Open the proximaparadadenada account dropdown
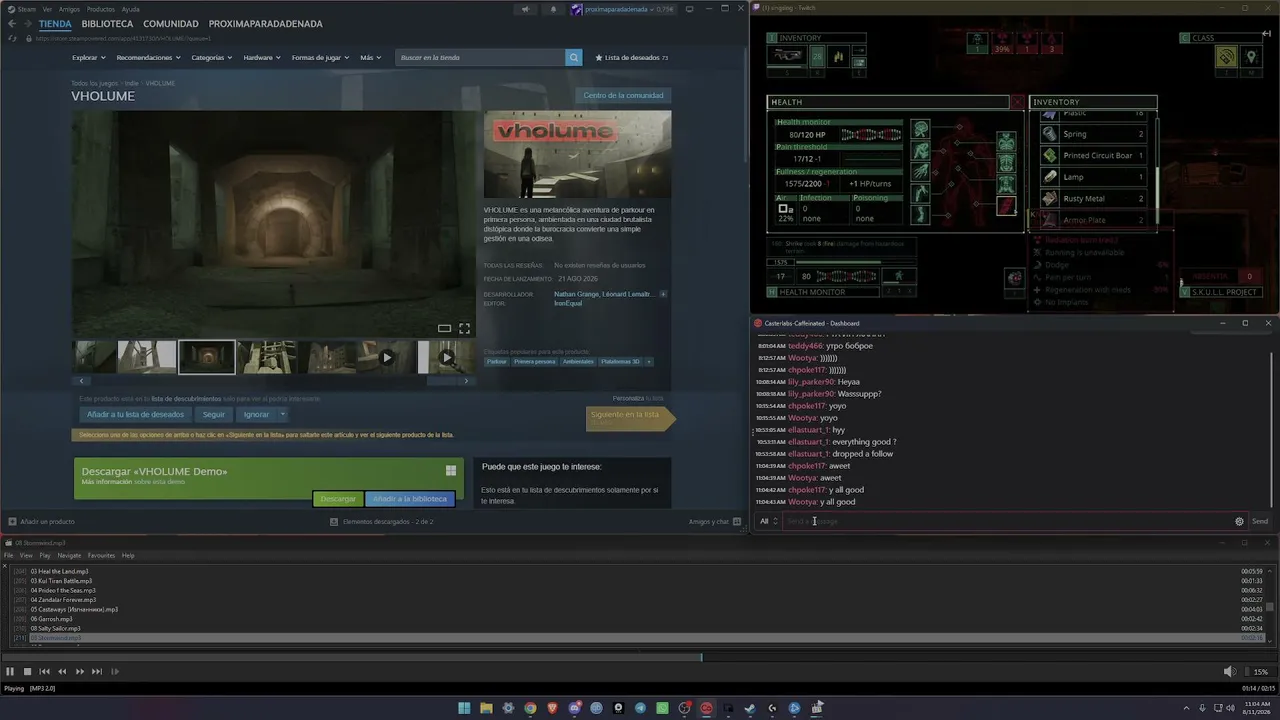This screenshot has height=720, width=1280. (622, 9)
